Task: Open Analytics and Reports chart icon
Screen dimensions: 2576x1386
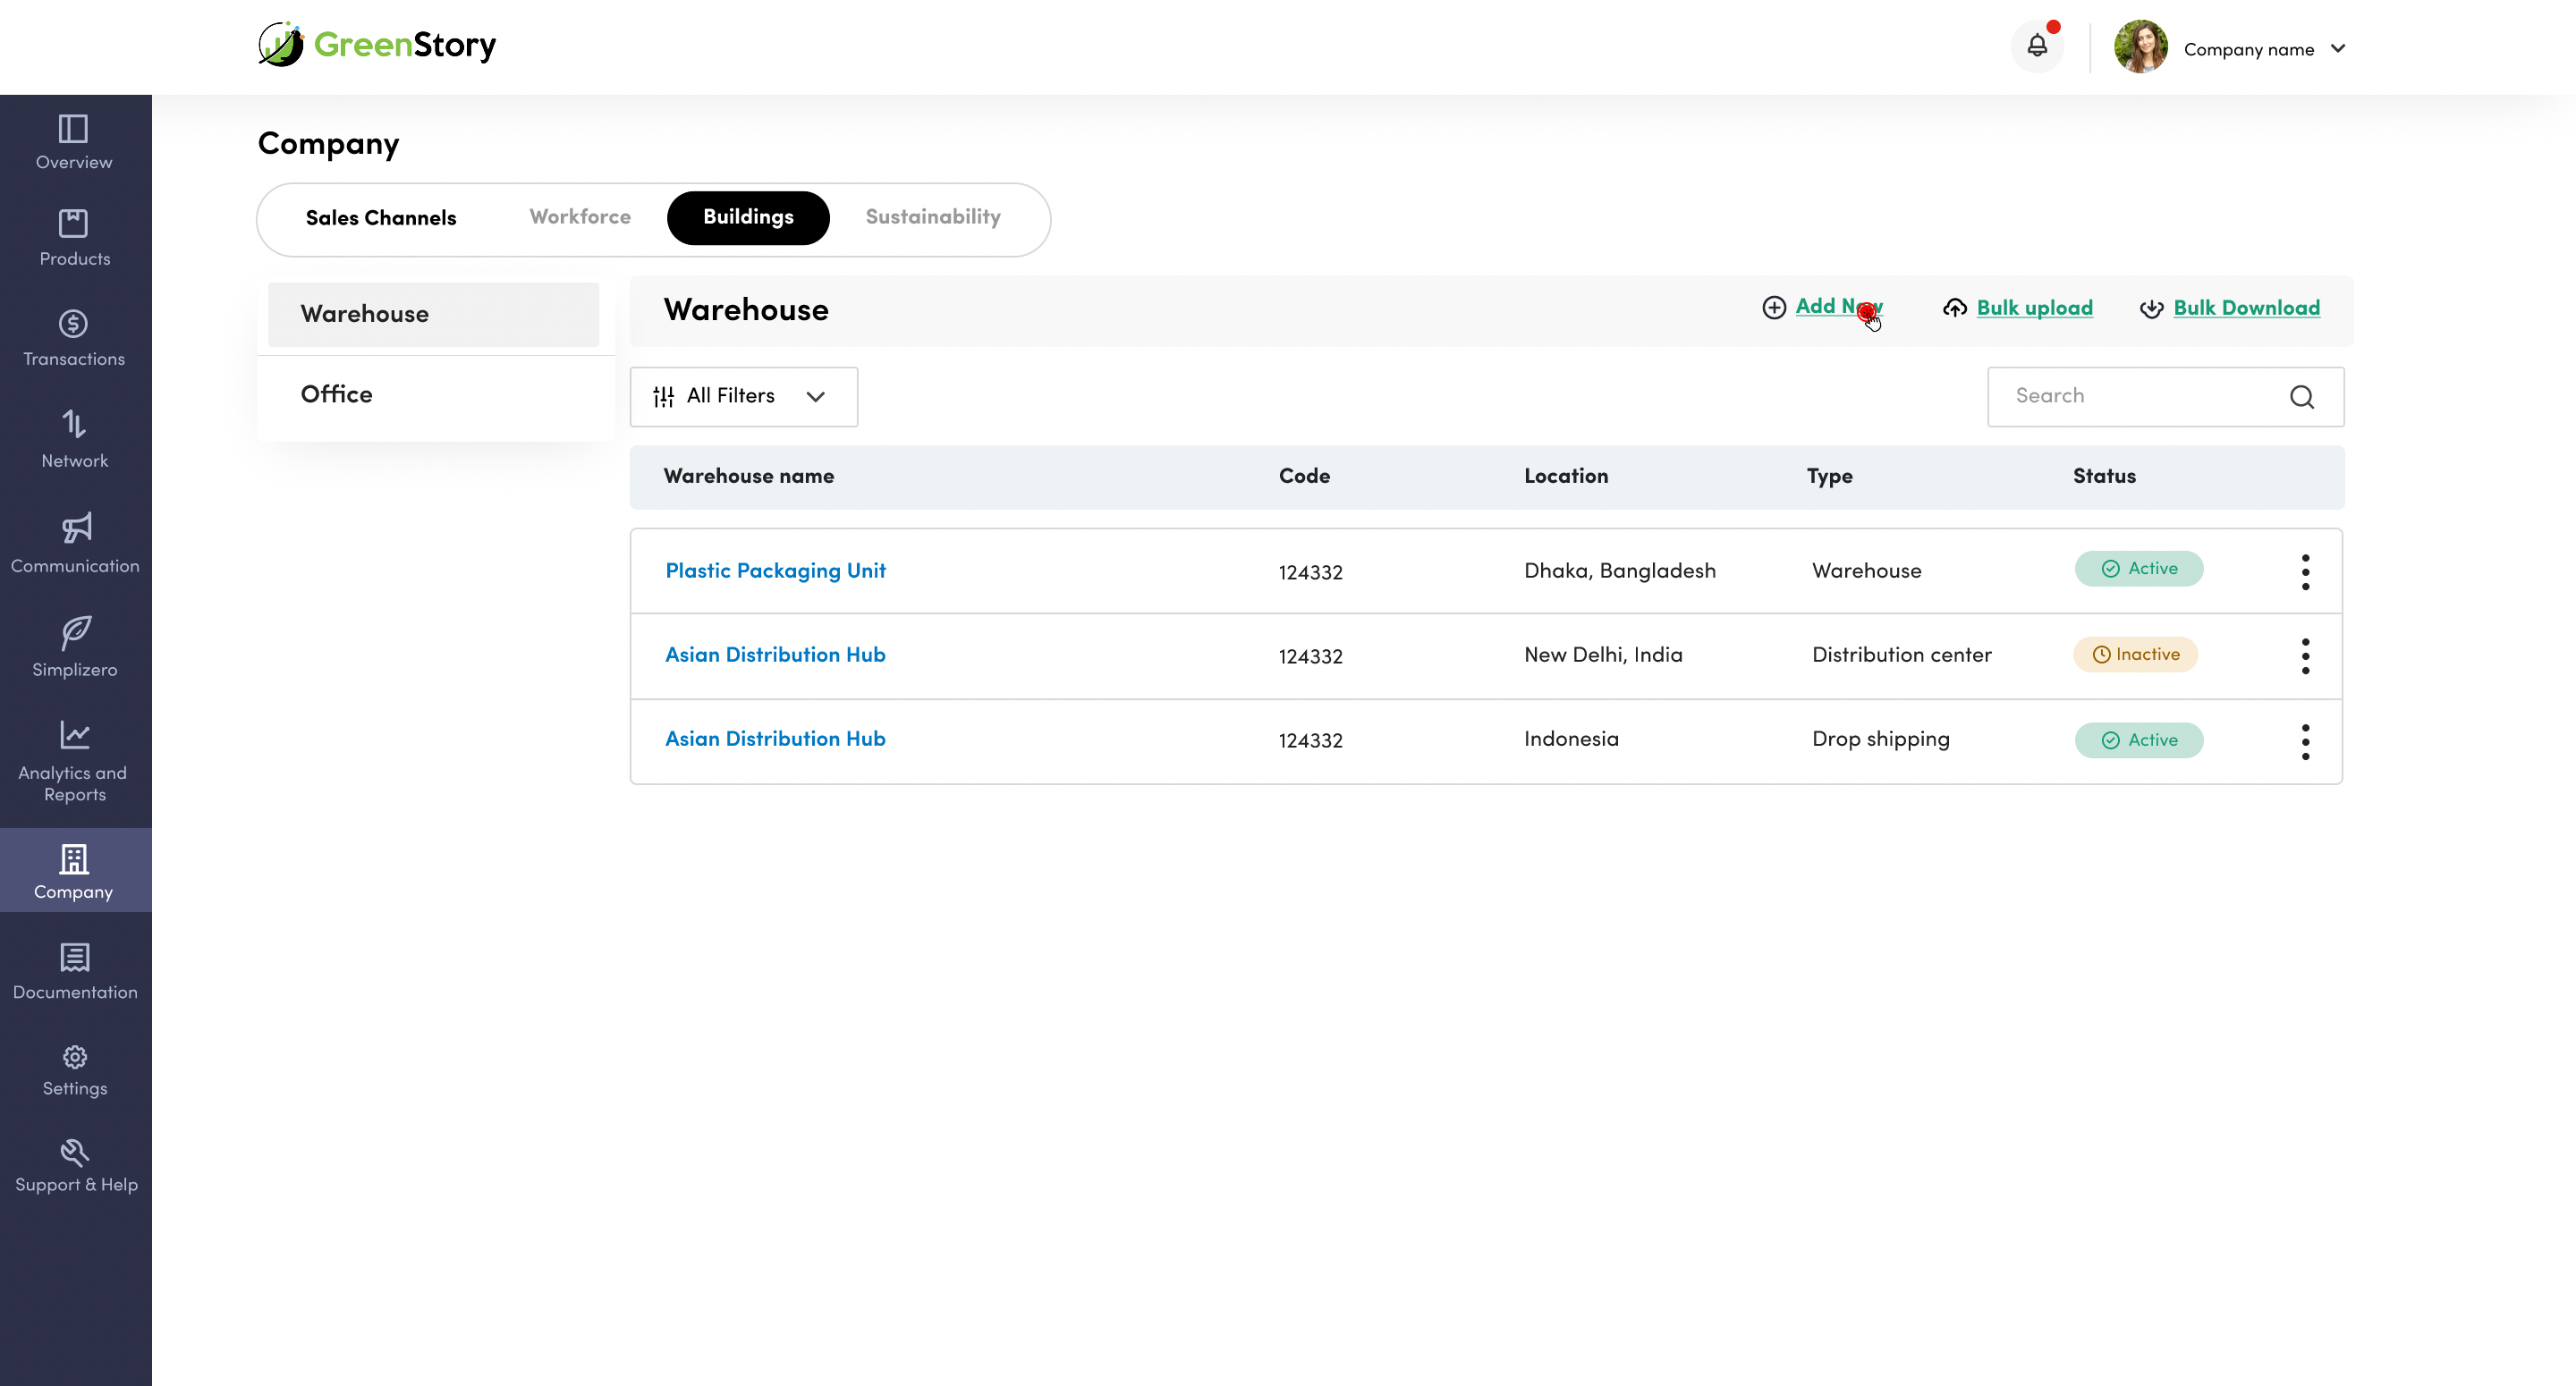Action: [74, 735]
